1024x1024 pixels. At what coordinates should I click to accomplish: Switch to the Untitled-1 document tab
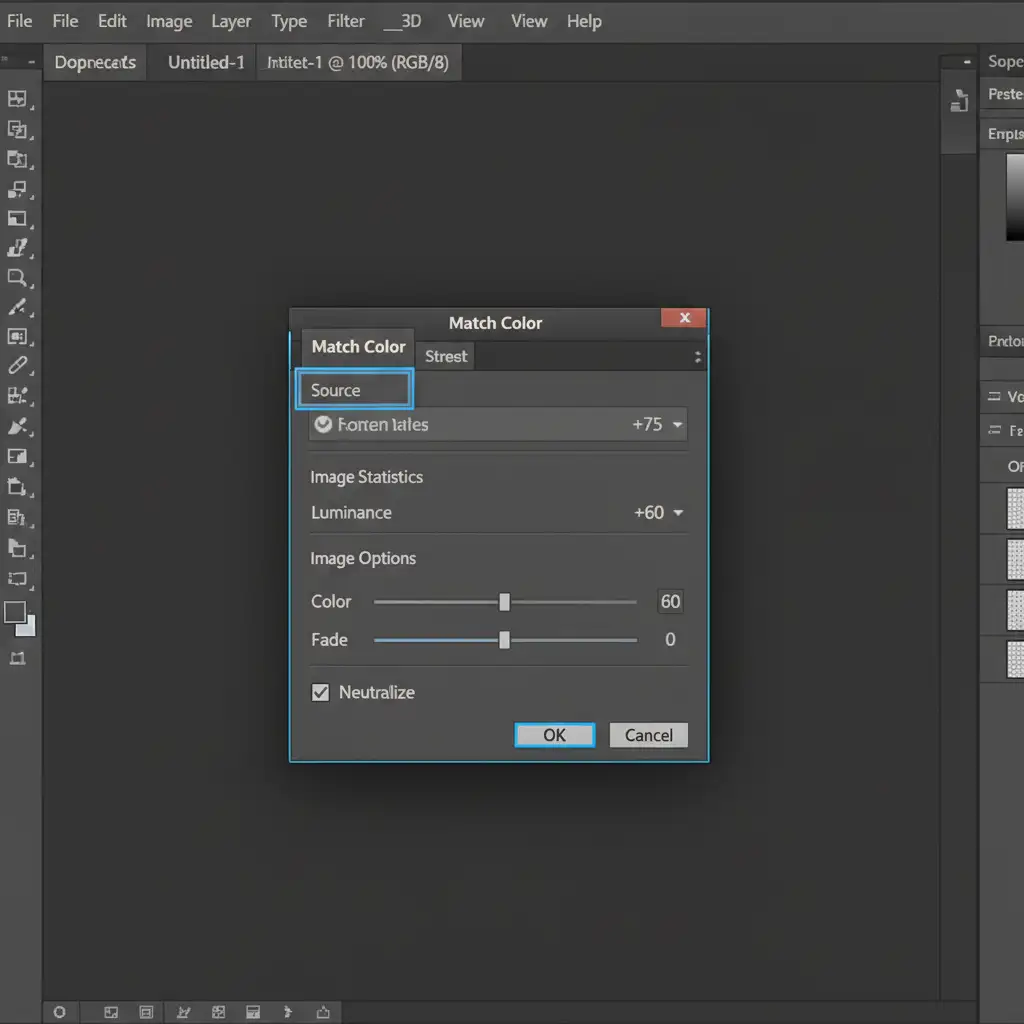206,62
